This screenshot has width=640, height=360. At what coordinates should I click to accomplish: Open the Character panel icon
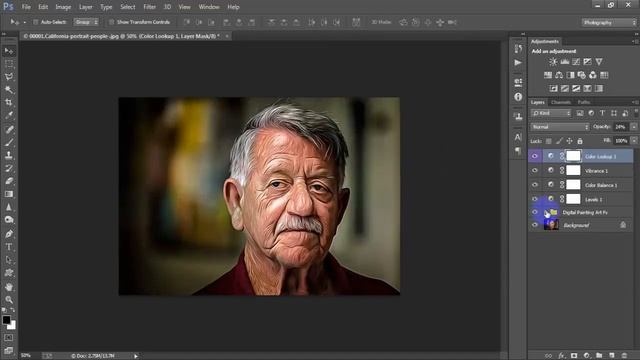(x=518, y=137)
